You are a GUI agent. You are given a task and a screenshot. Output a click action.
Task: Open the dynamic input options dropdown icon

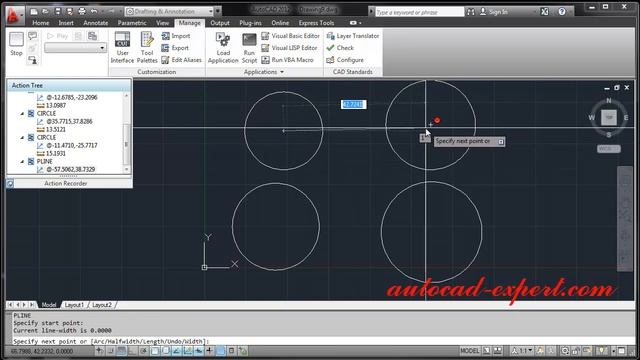coord(501,142)
